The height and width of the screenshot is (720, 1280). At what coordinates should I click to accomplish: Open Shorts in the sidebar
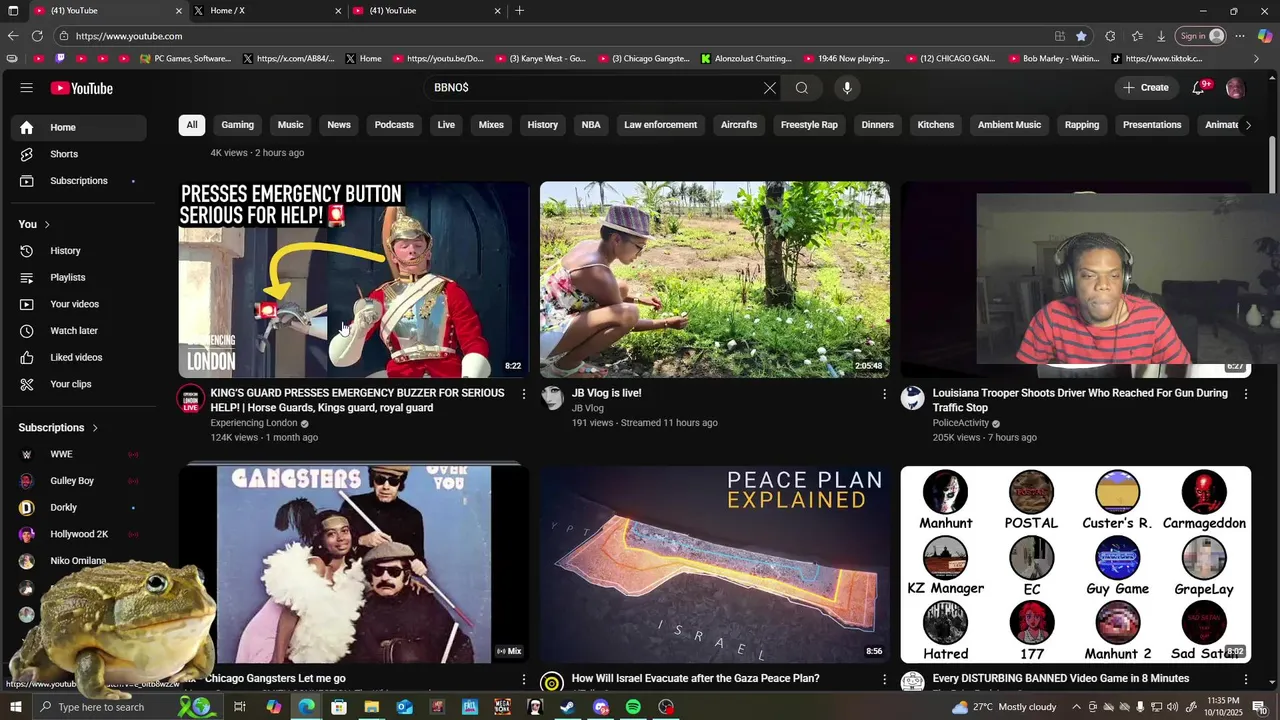78,154
